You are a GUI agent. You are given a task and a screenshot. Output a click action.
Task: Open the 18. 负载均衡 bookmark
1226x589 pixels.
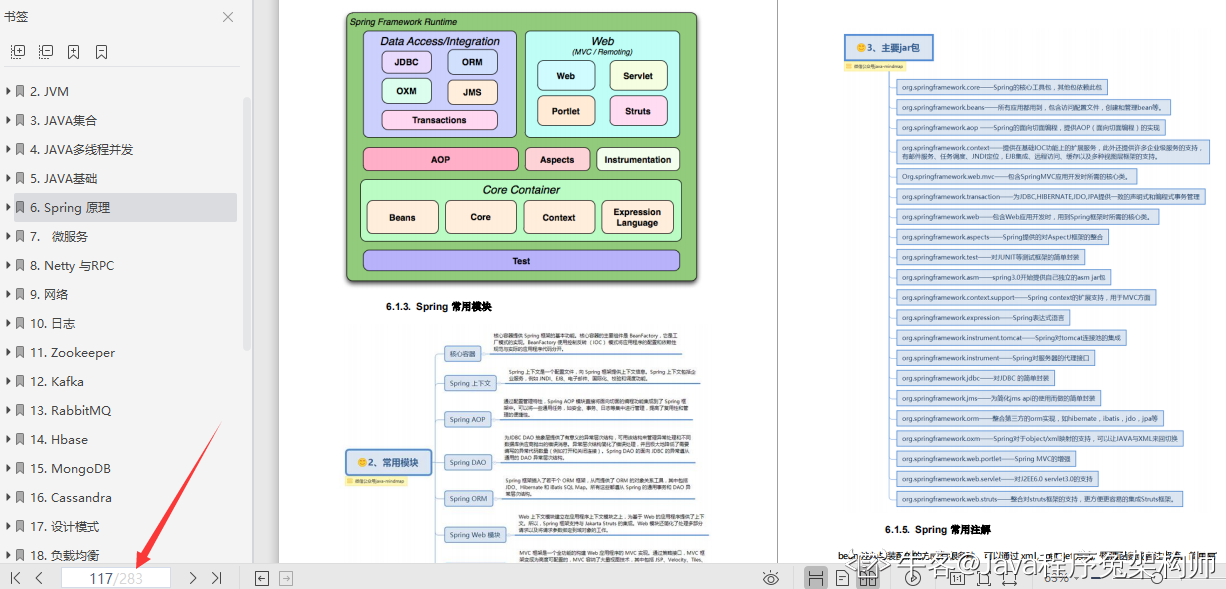point(65,555)
